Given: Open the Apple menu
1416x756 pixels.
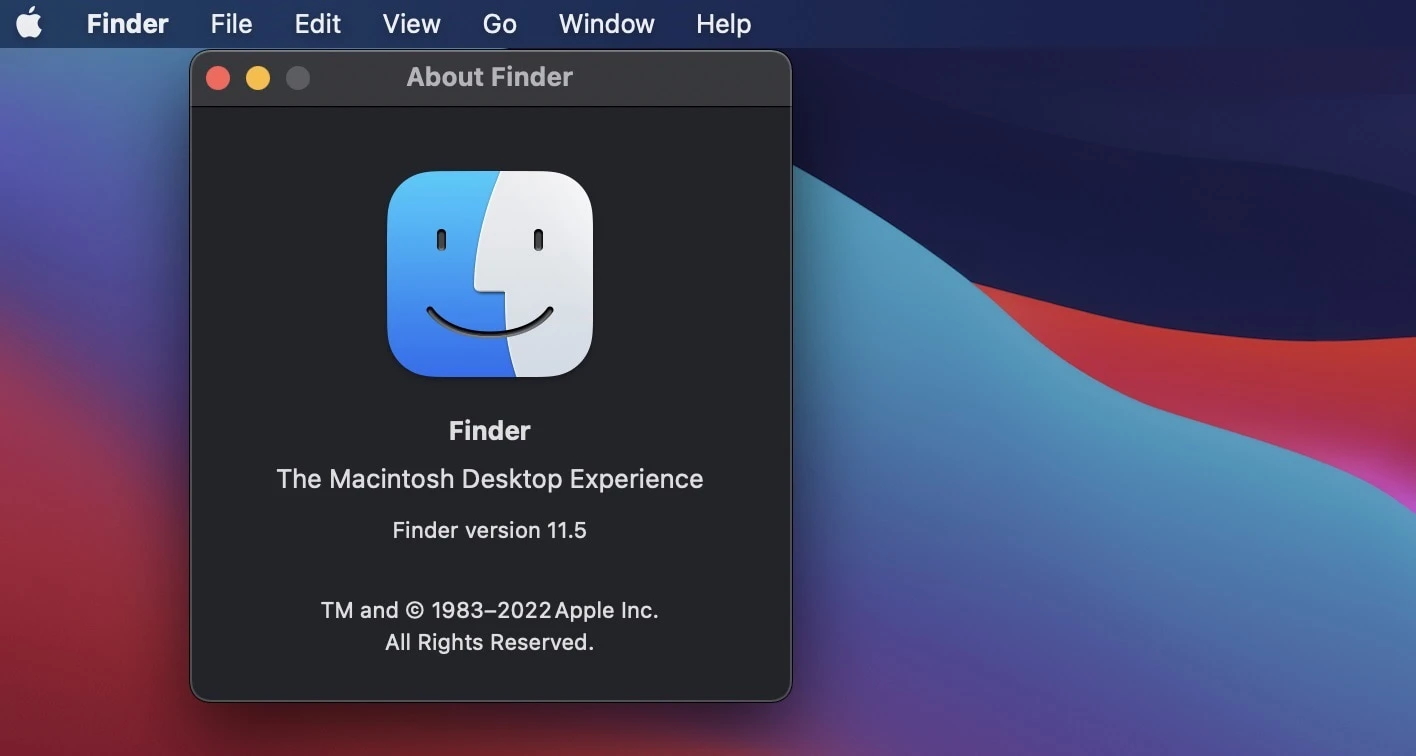Looking at the screenshot, I should (29, 23).
